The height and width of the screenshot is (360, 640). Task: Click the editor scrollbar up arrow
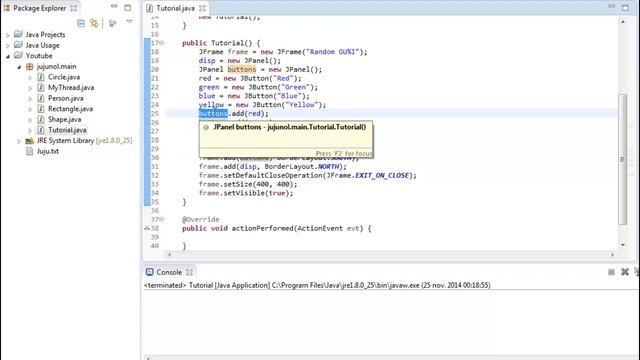(623, 22)
